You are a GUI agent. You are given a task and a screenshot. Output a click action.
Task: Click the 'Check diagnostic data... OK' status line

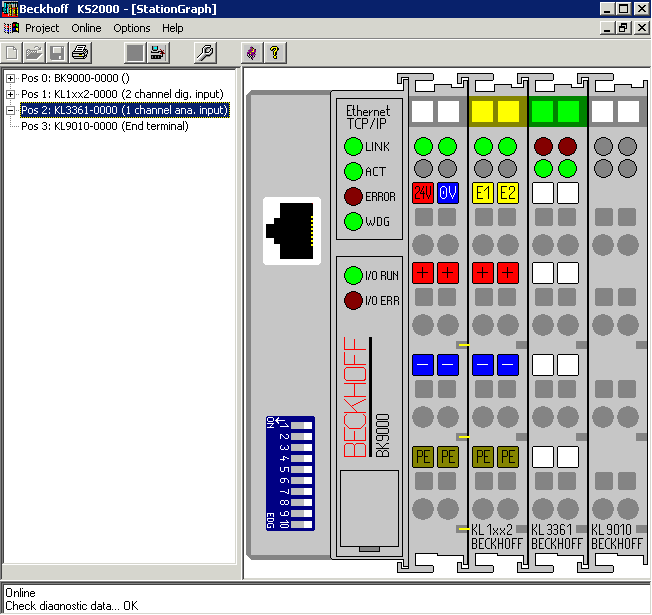[x=72, y=606]
